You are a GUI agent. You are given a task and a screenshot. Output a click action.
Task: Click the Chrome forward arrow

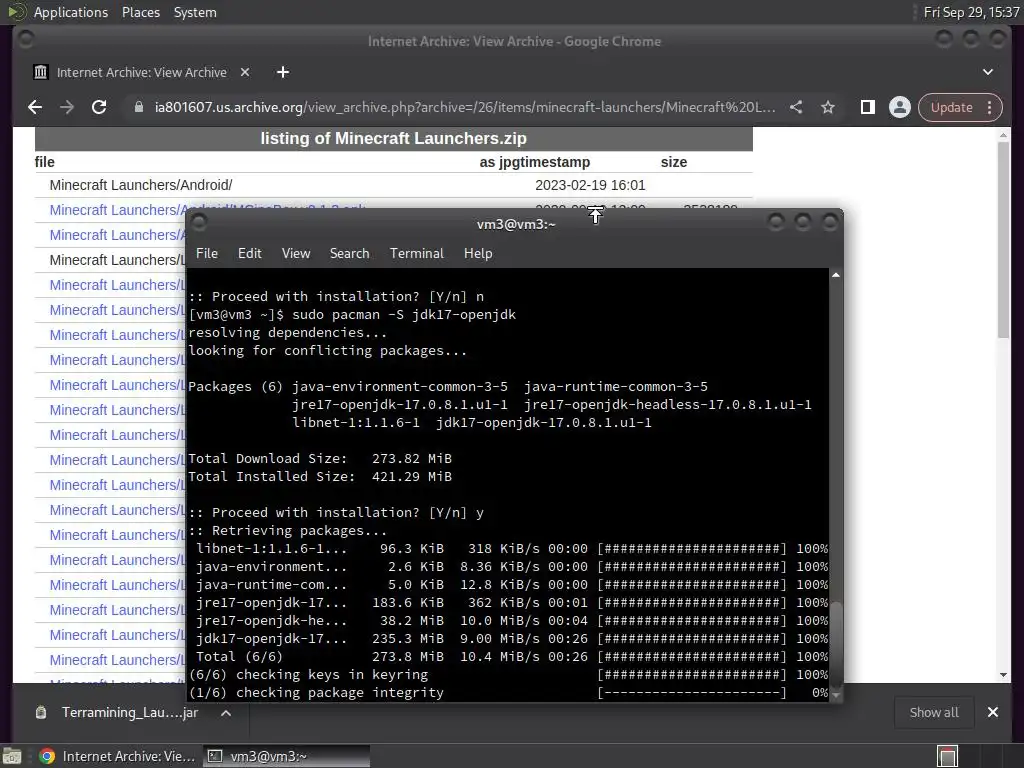pyautogui.click(x=67, y=107)
